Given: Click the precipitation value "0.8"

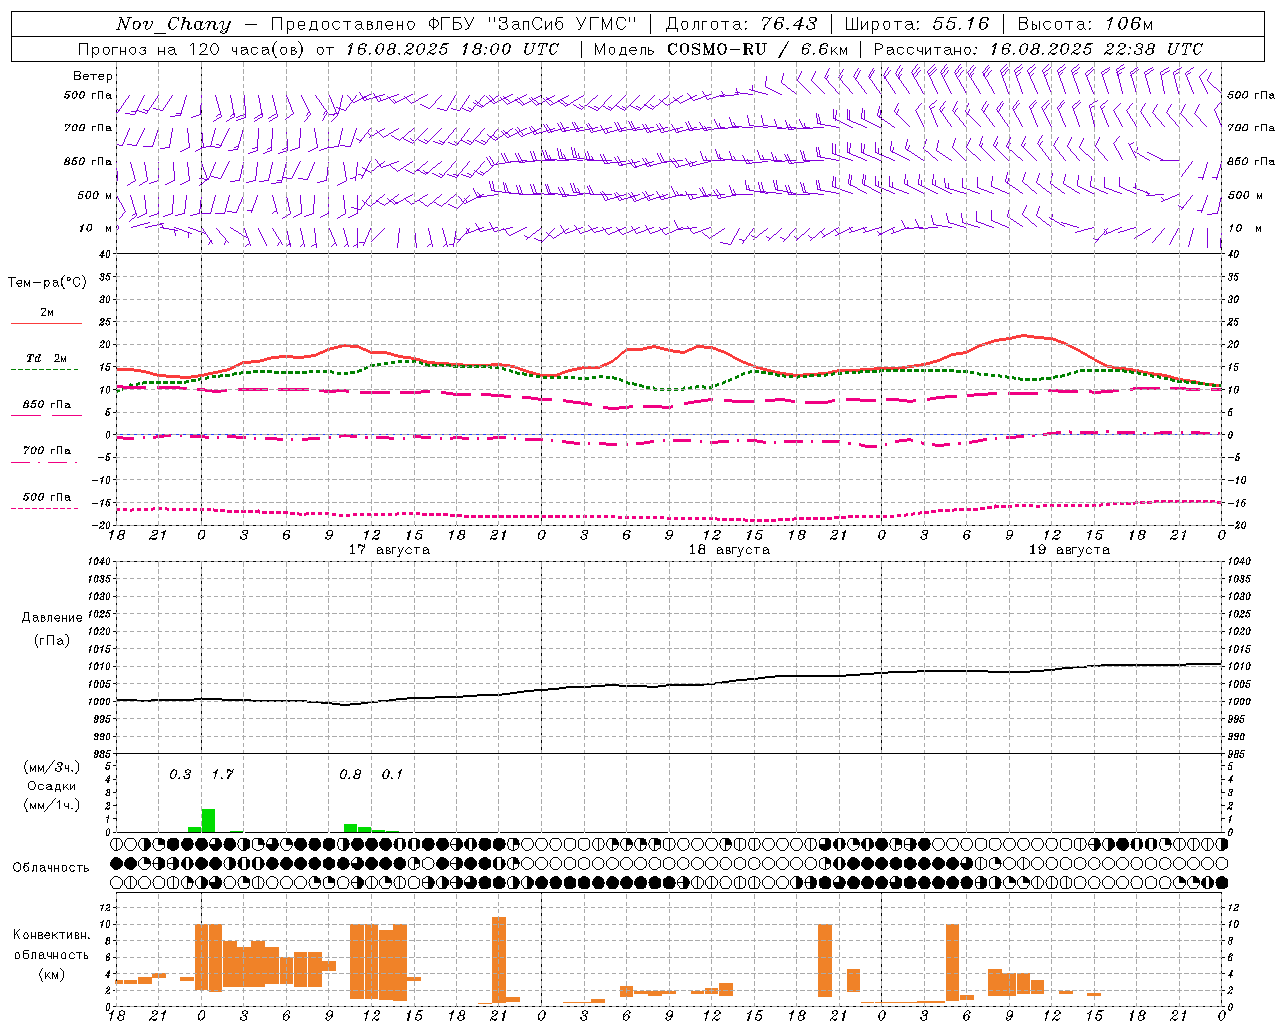Looking at the screenshot, I should [x=350, y=774].
